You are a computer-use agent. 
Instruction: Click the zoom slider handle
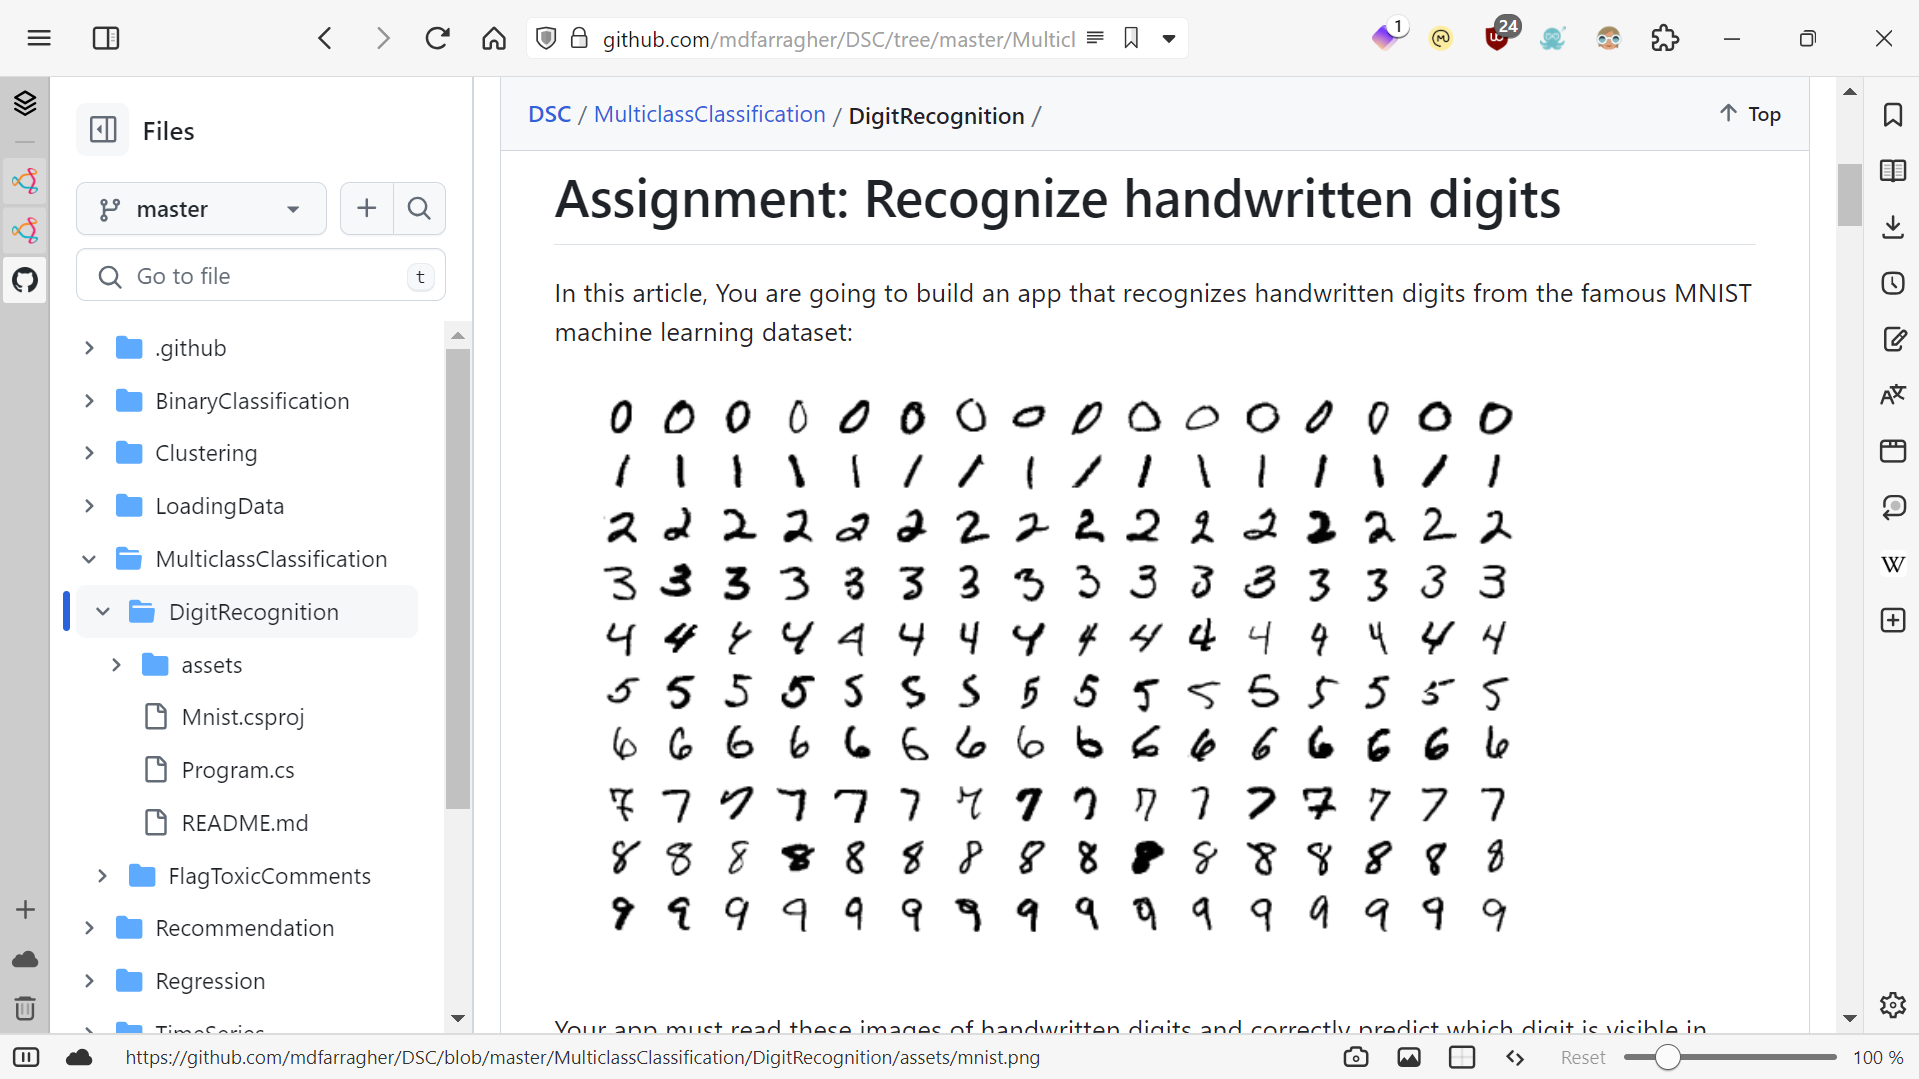[1667, 1057]
